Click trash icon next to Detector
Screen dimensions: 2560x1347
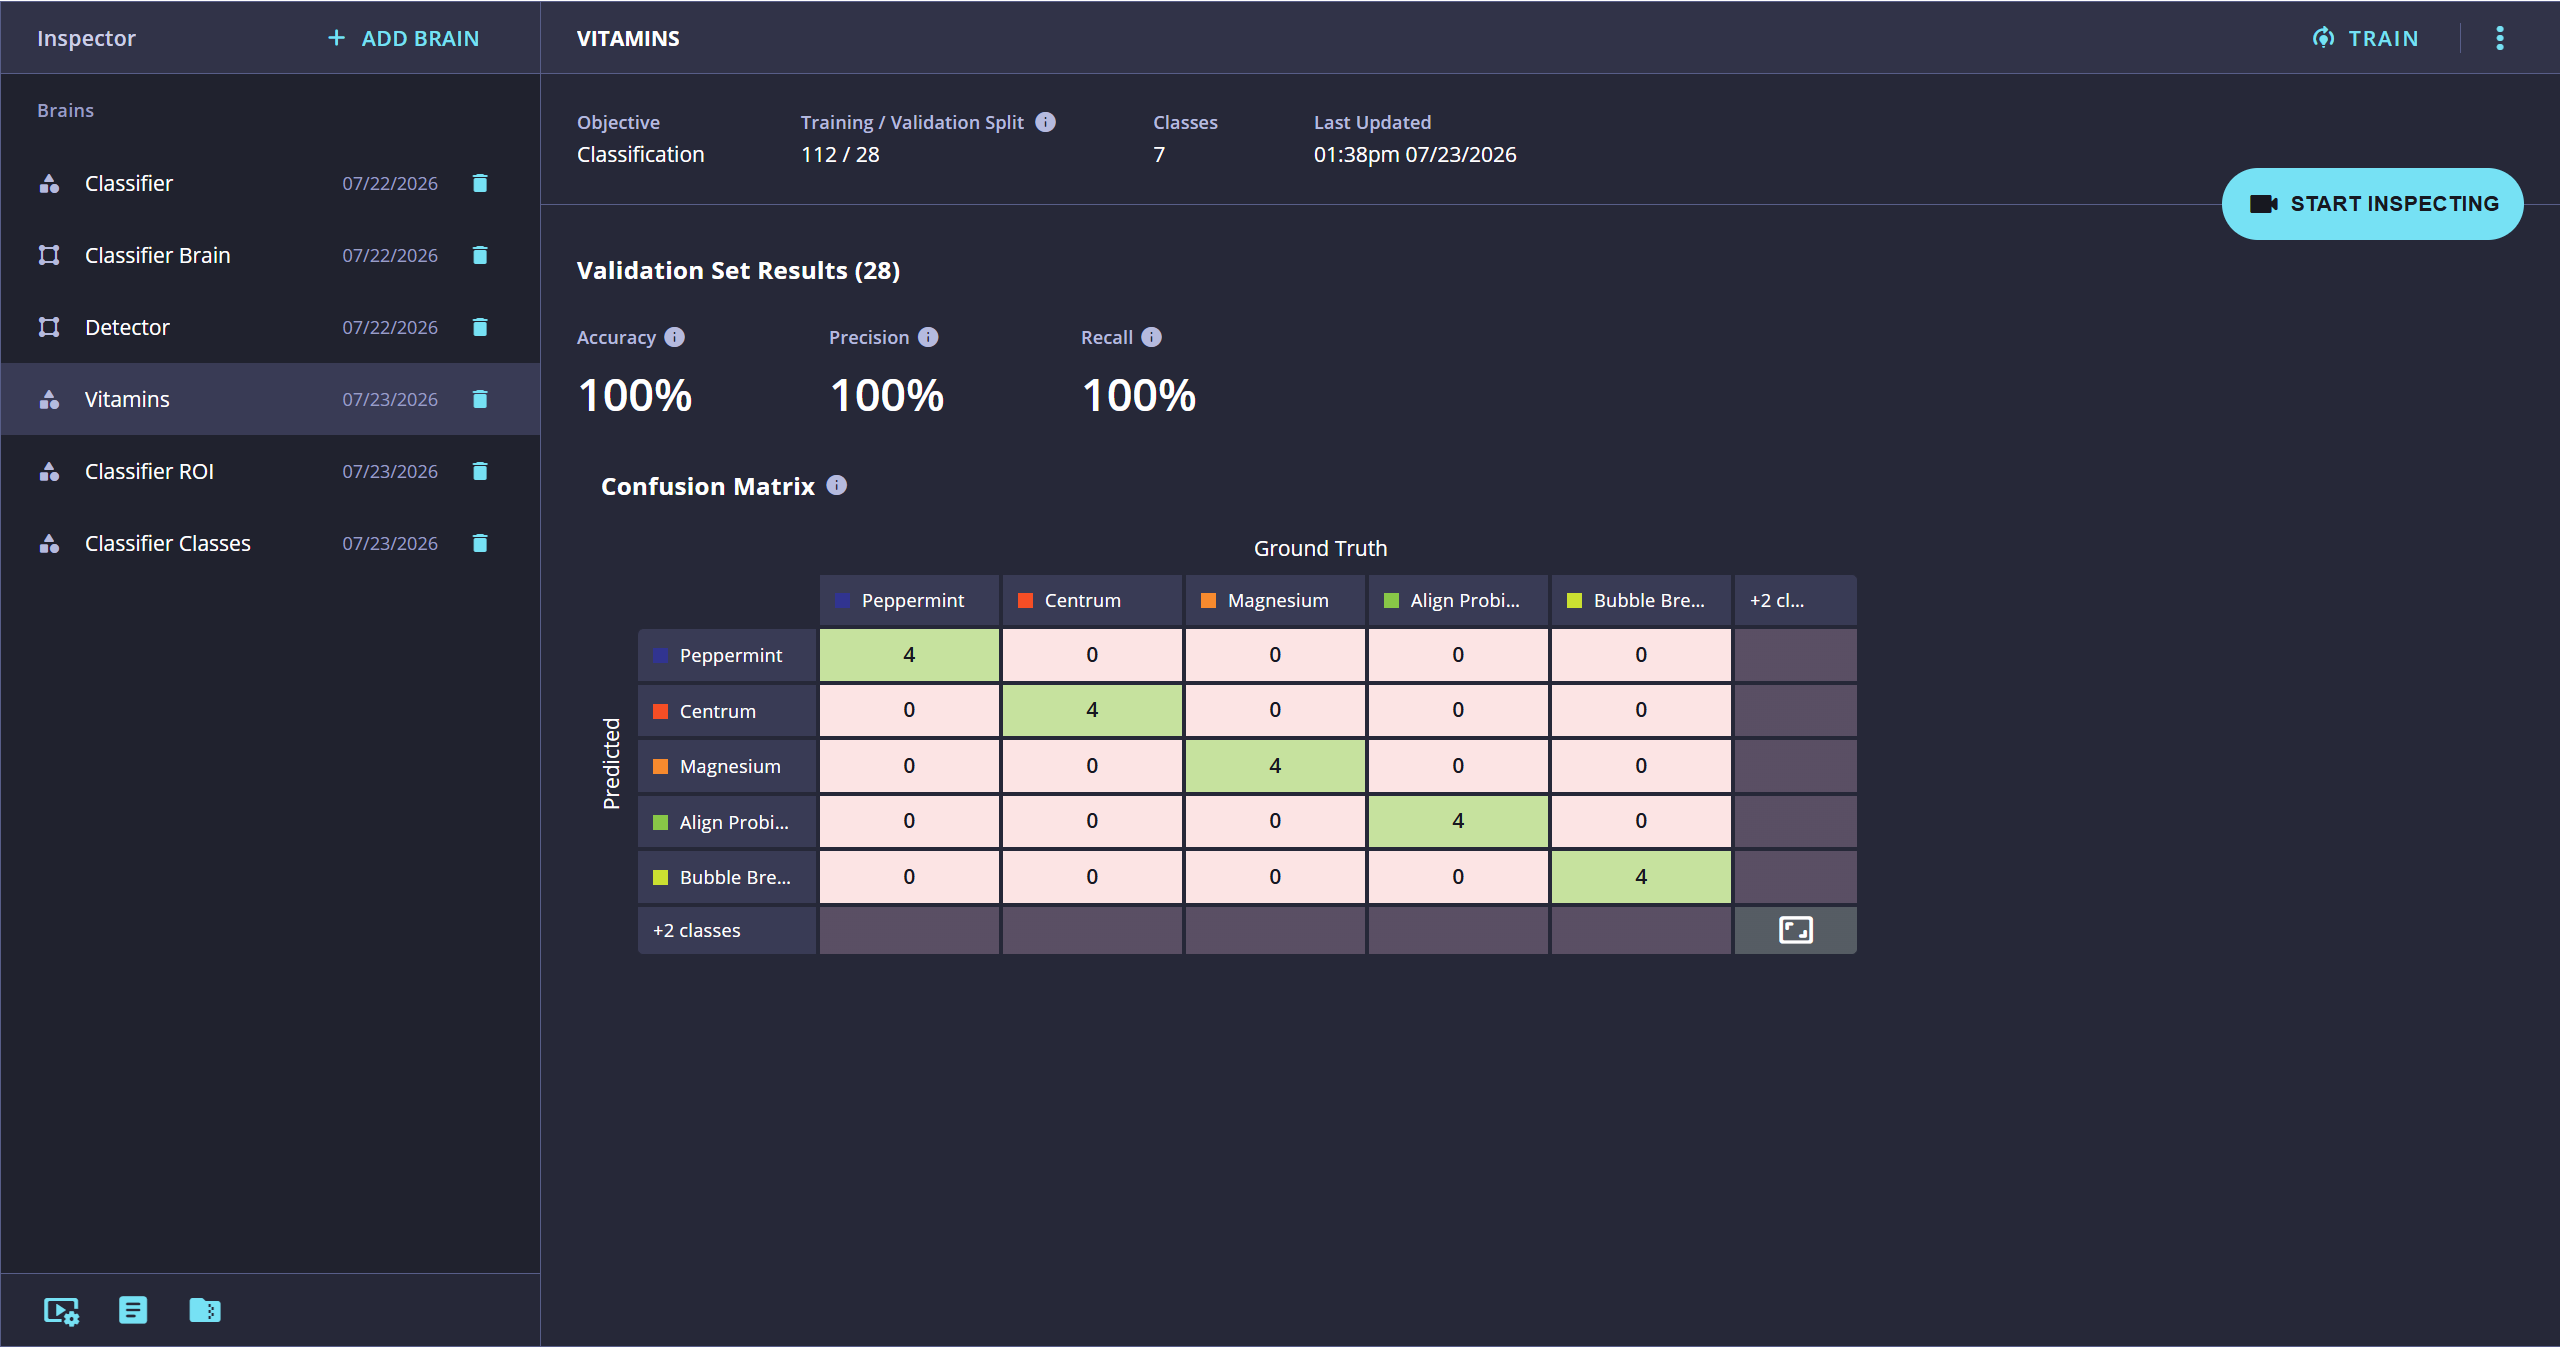pyautogui.click(x=480, y=327)
